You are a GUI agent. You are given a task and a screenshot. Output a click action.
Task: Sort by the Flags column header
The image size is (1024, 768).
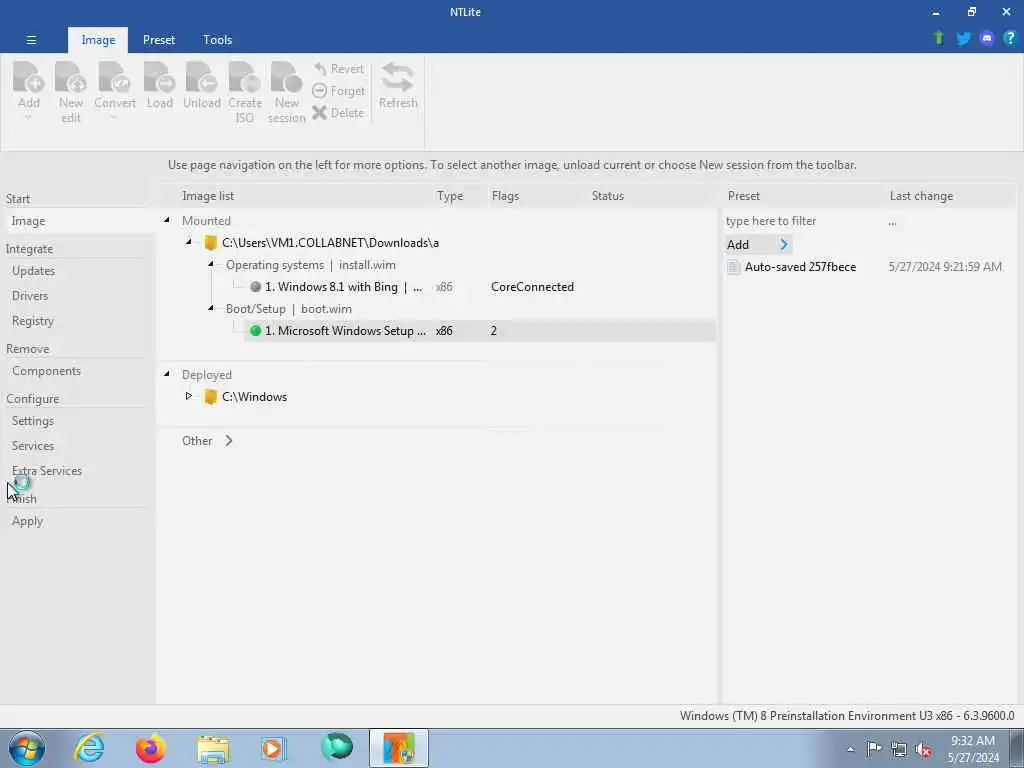[505, 196]
